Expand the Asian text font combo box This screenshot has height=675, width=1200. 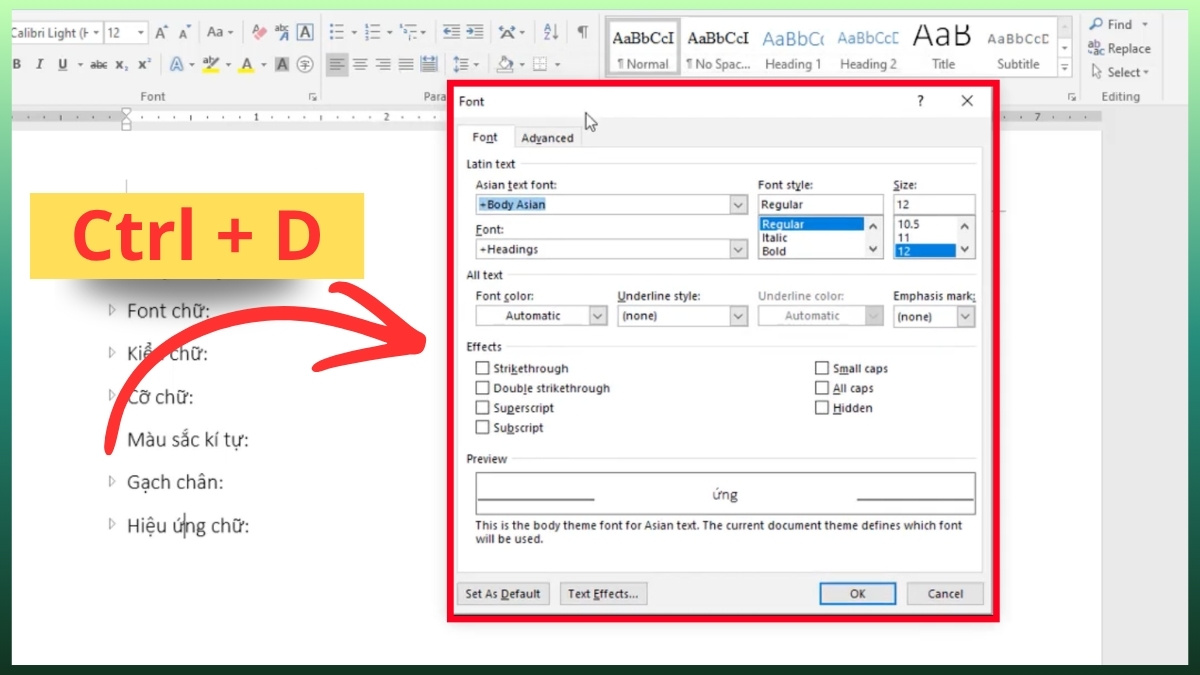pos(738,205)
